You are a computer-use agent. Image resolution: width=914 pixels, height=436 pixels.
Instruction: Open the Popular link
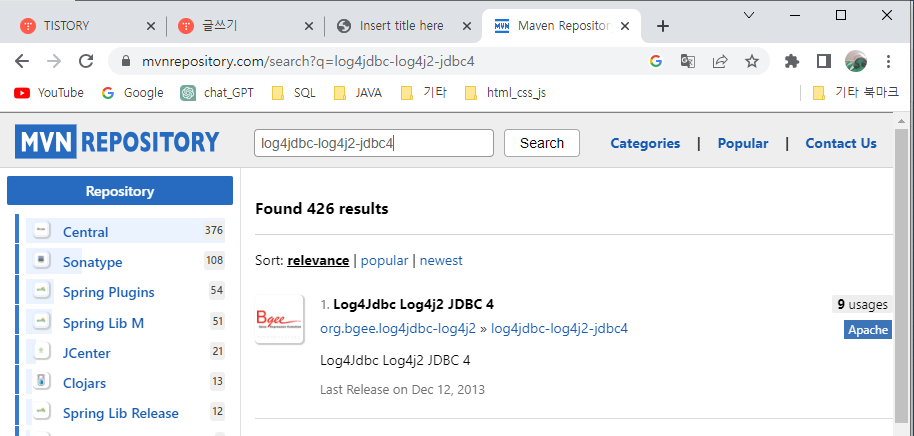[x=743, y=143]
